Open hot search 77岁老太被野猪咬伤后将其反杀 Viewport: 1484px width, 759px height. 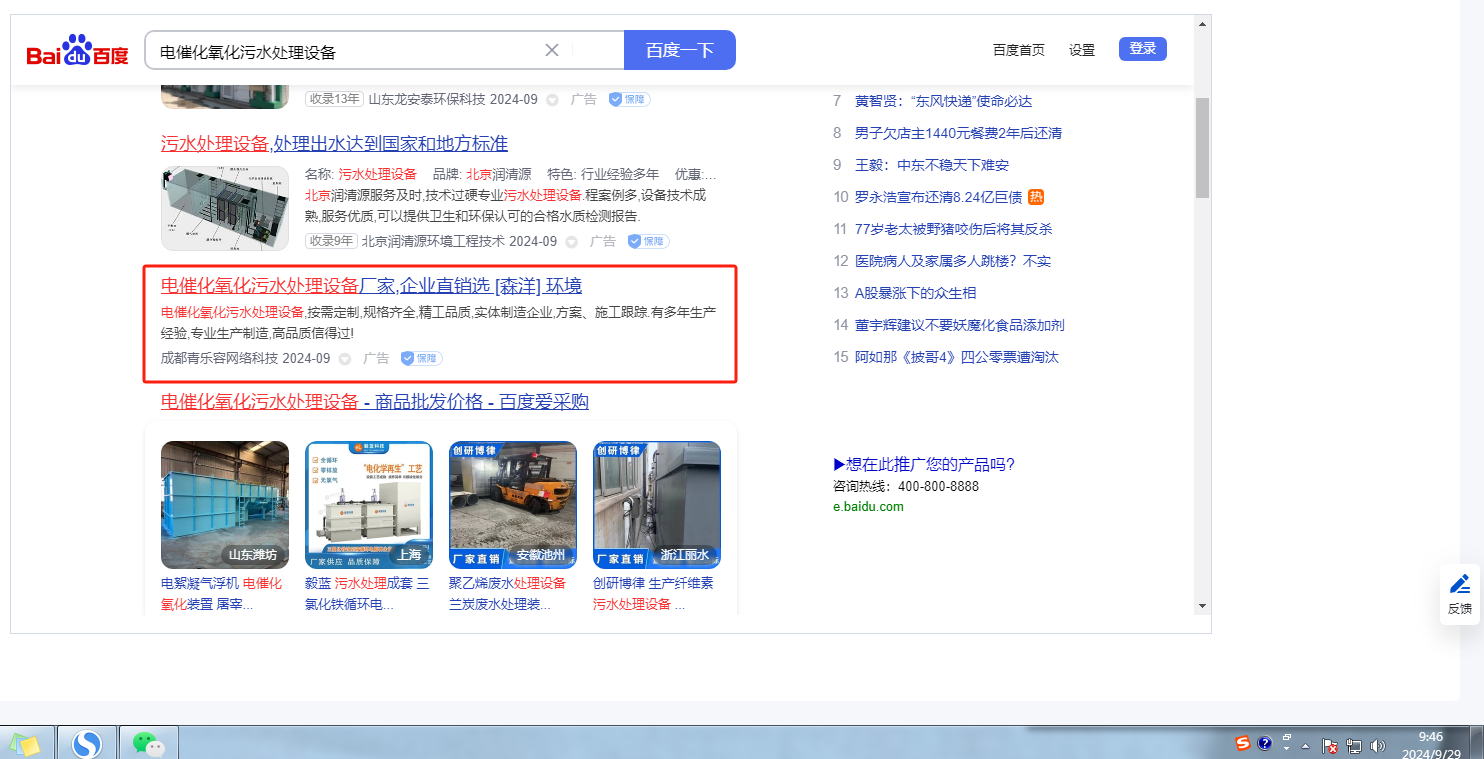tap(954, 229)
